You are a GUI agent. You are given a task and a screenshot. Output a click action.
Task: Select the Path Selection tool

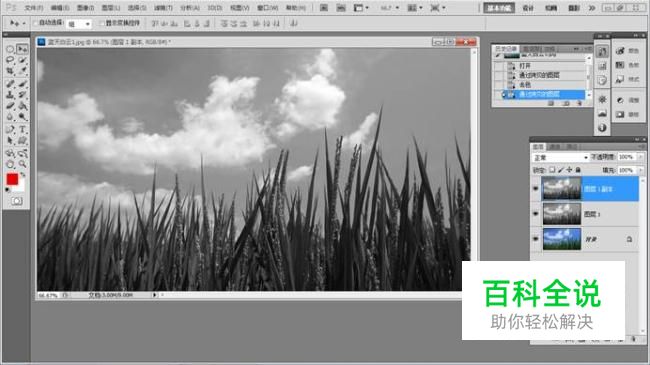[10, 141]
